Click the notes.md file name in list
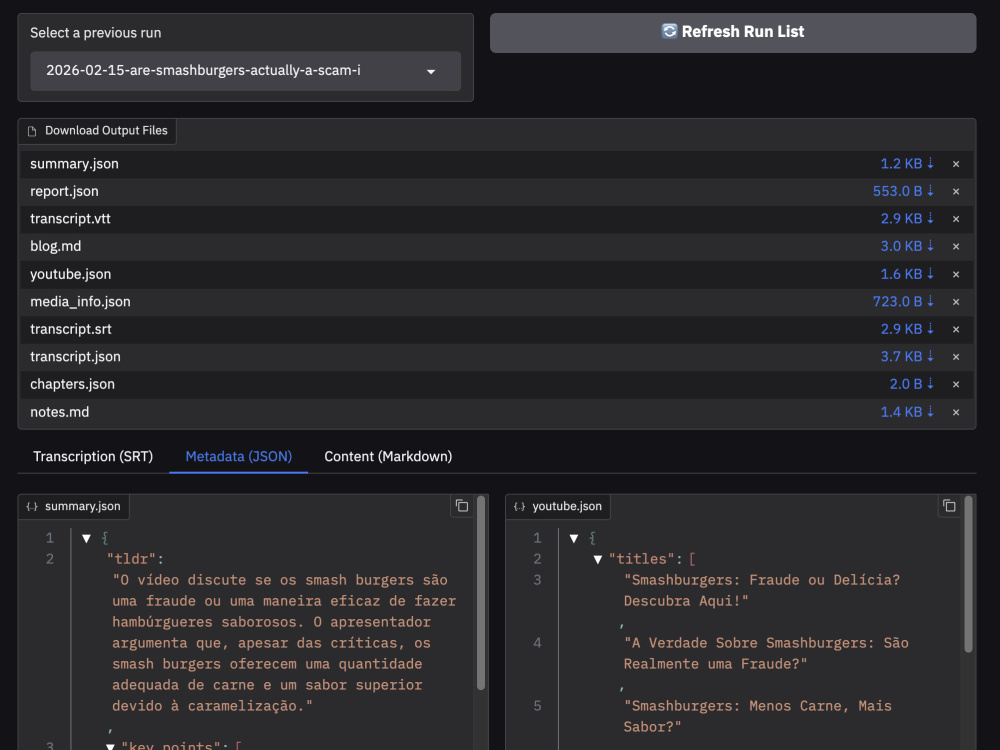Viewport: 1000px width, 750px height. click(59, 412)
